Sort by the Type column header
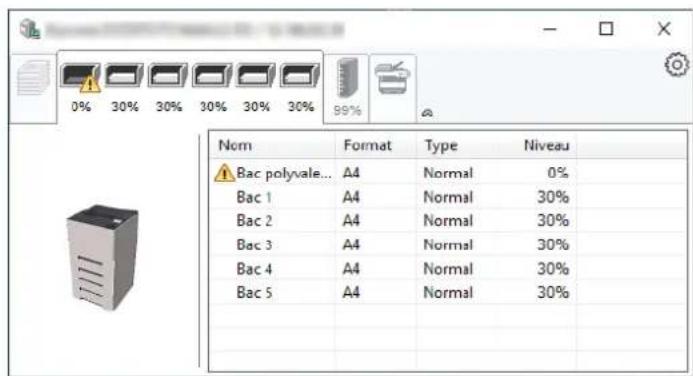The image size is (693, 376). click(456, 145)
